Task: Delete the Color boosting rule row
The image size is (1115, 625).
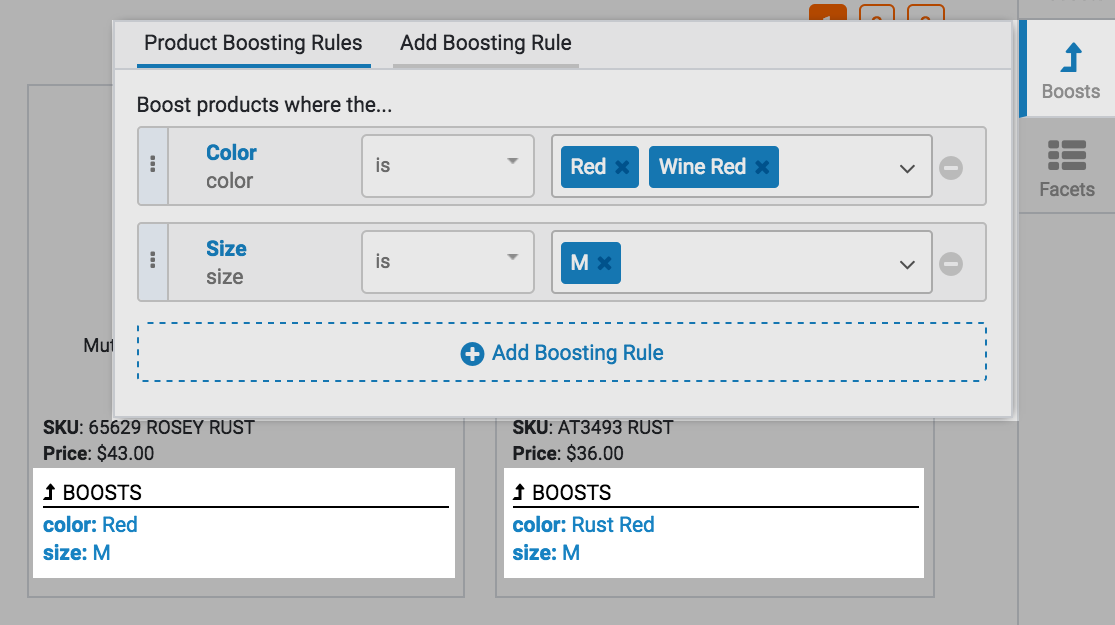Action: [x=951, y=168]
